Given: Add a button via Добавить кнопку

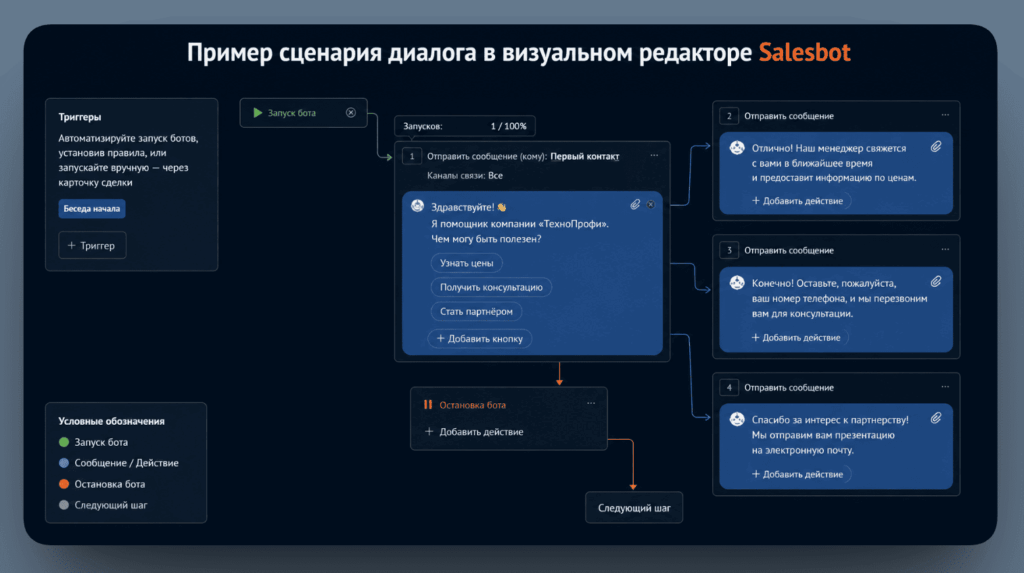Looking at the screenshot, I should point(479,338).
